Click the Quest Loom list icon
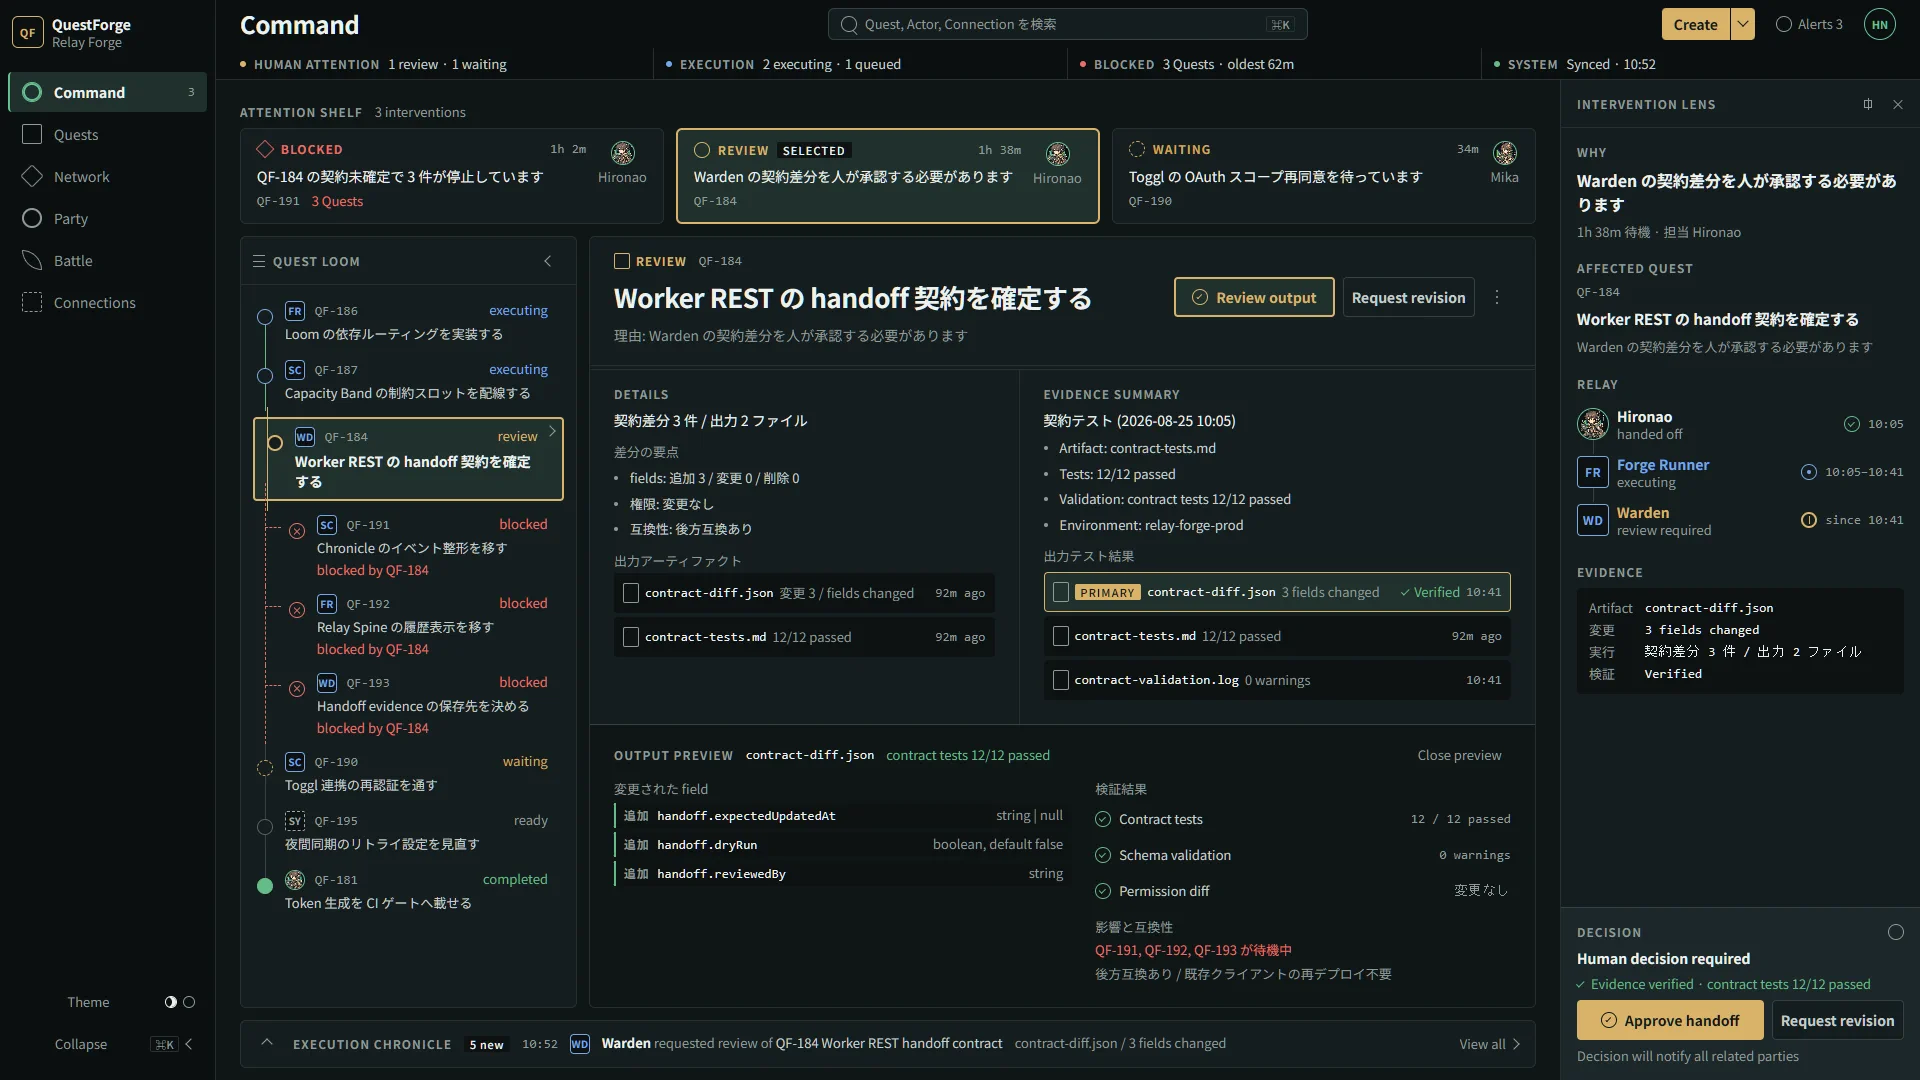The image size is (1920, 1080). [x=259, y=261]
